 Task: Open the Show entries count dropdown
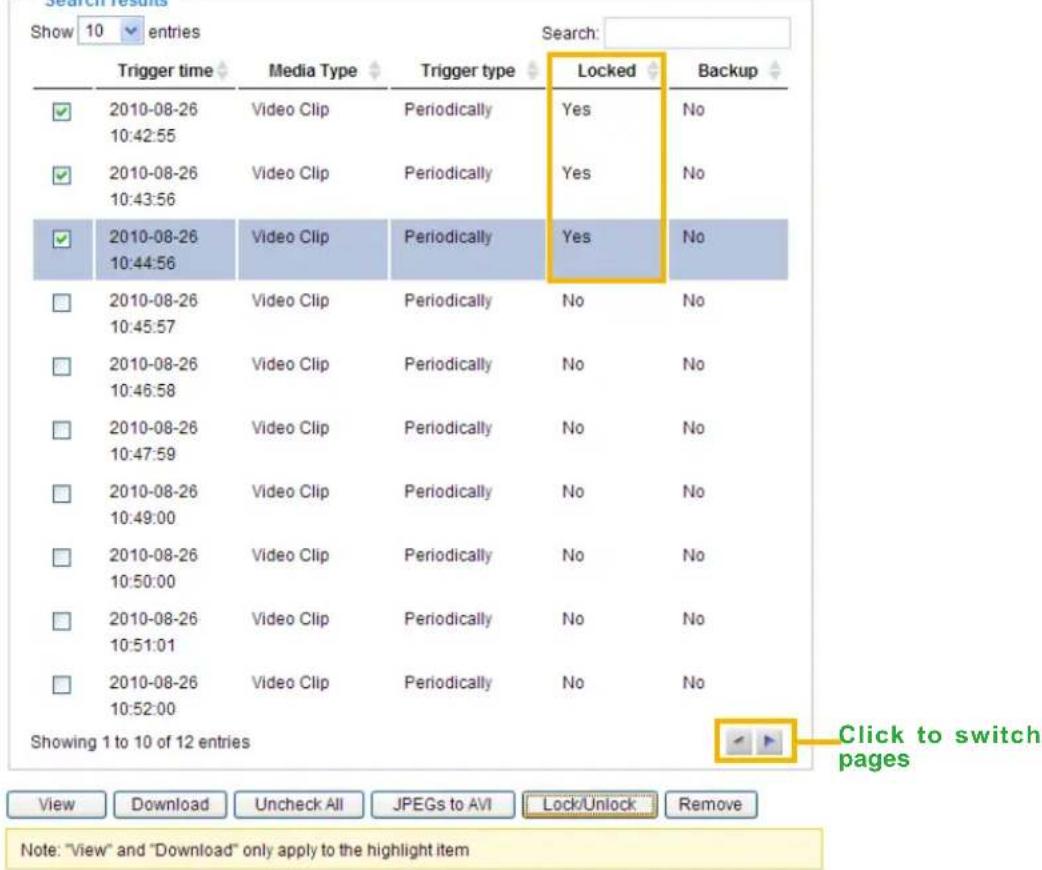click(x=110, y=31)
